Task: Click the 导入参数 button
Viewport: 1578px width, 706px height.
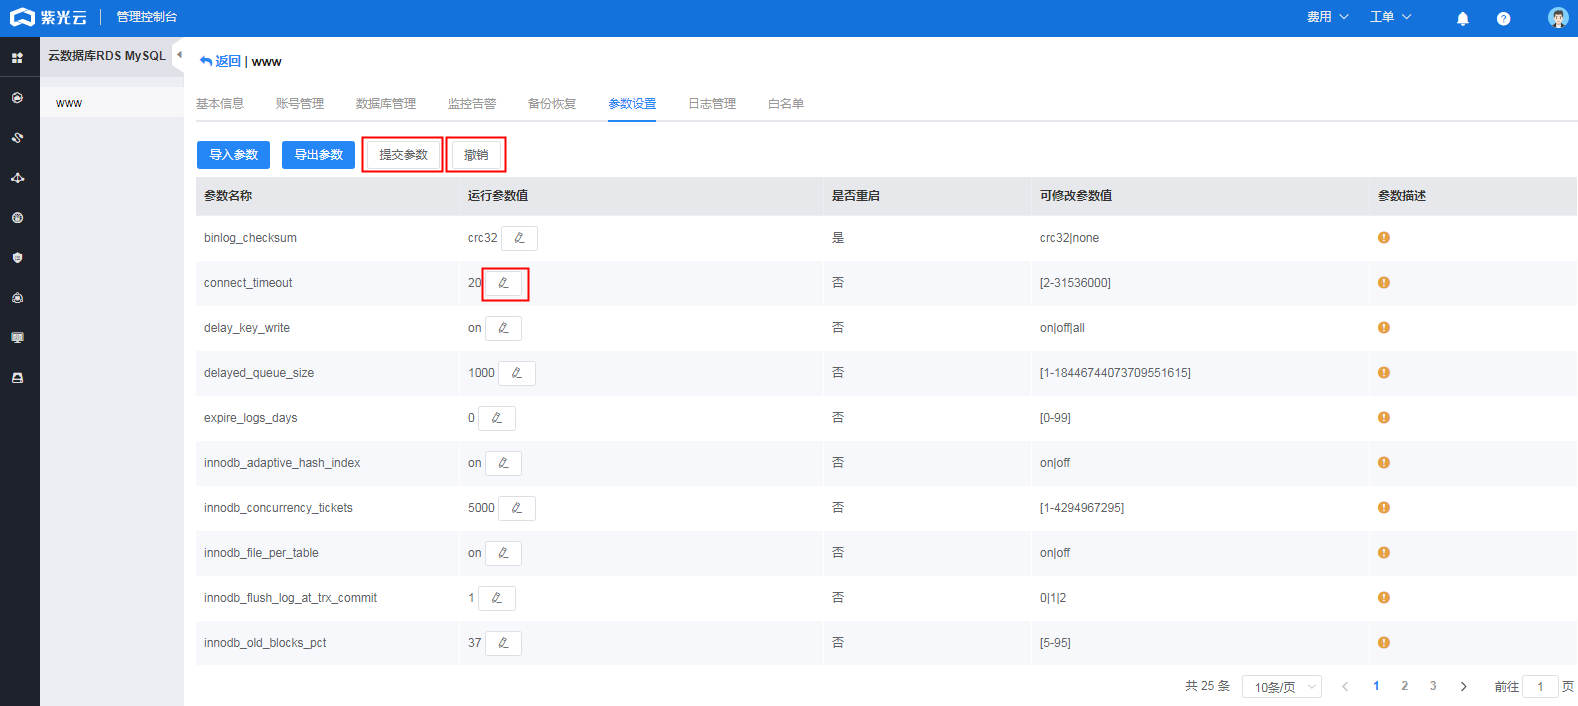Action: (233, 155)
